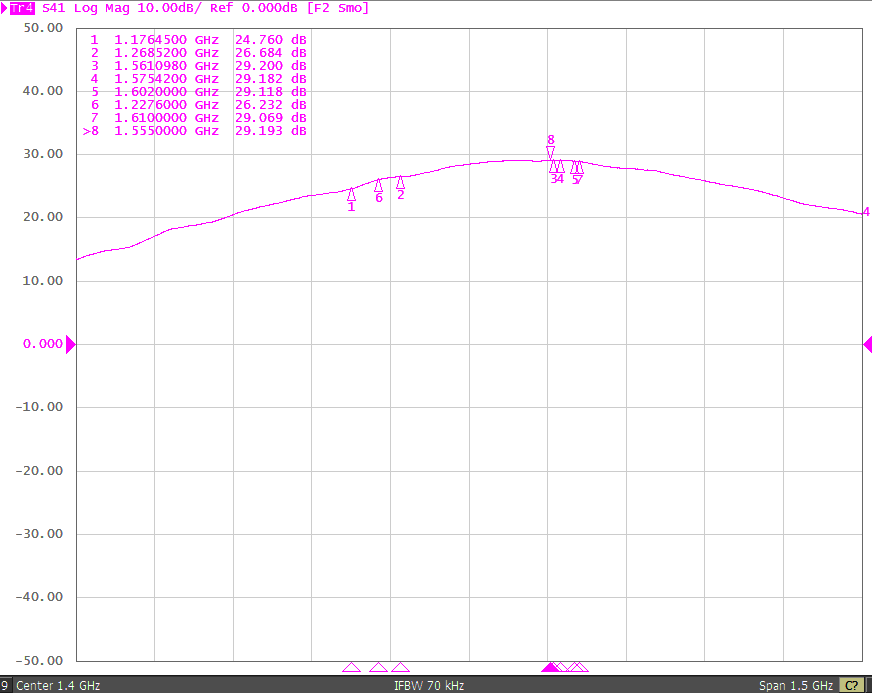Select active marker 8 above the trace
The image size is (872, 693).
pos(550,152)
